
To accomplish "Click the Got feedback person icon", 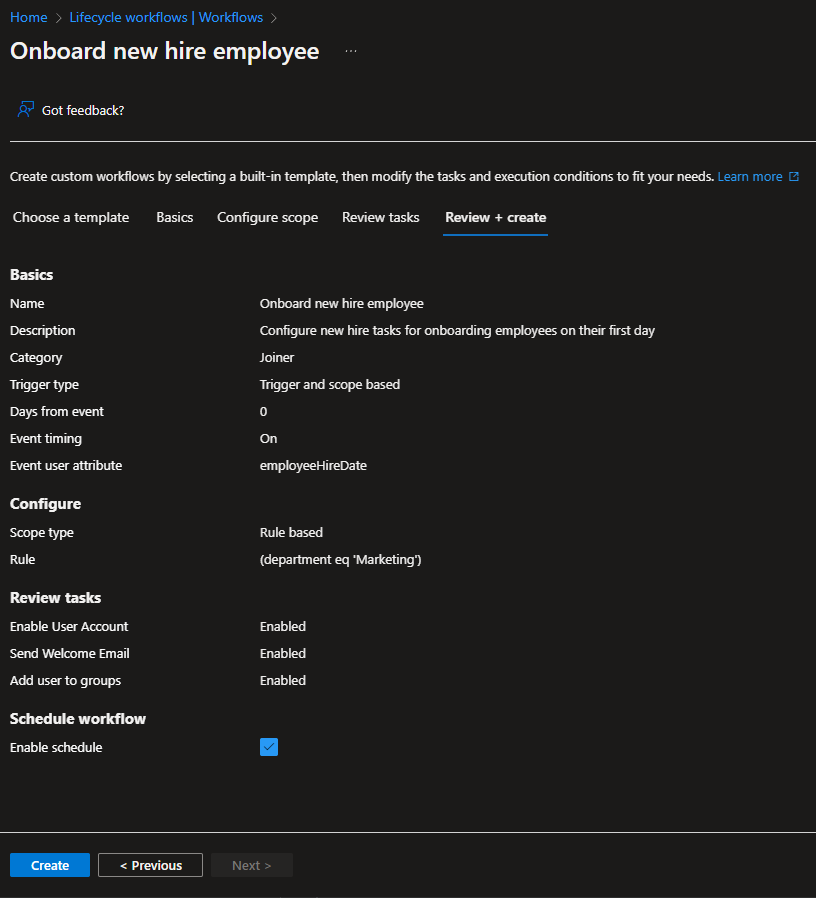I will (x=26, y=110).
